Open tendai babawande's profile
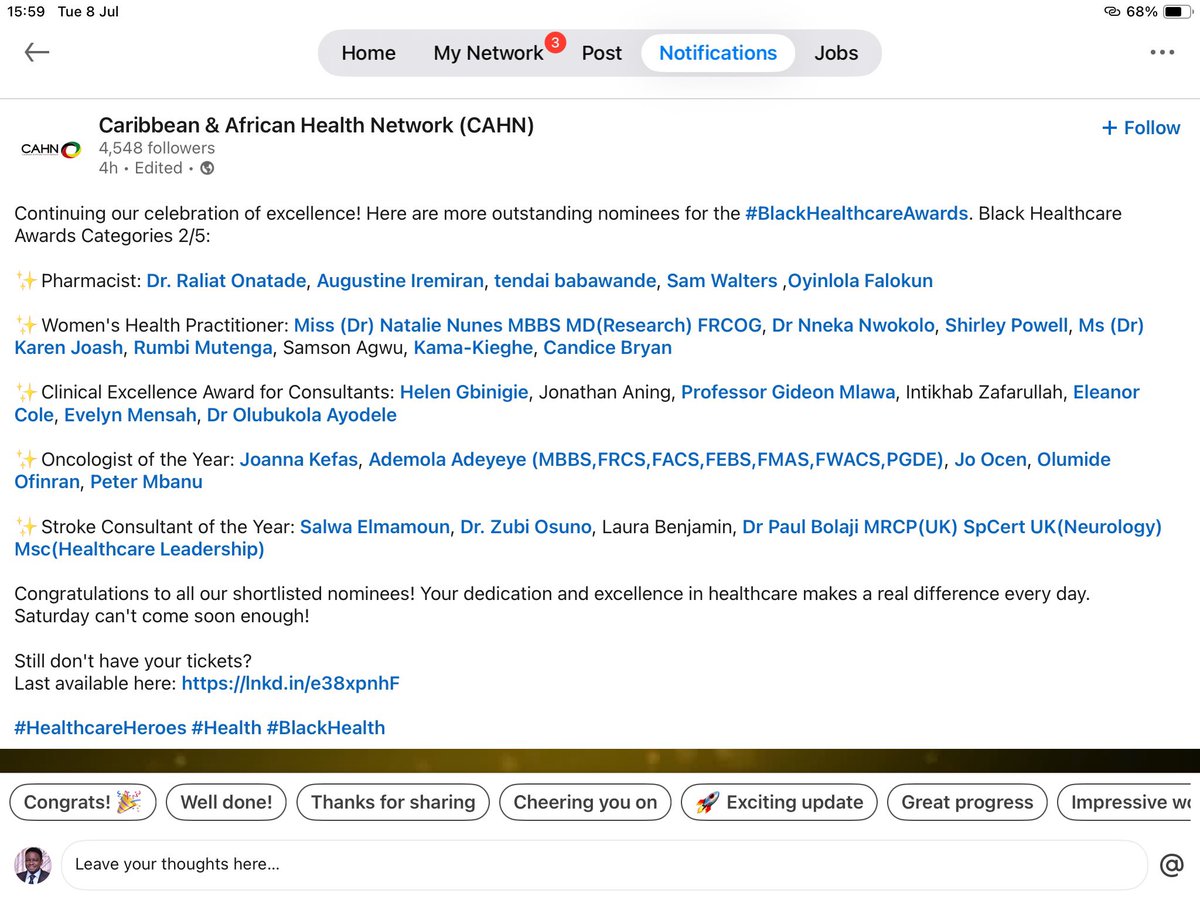Viewport: 1200px width, 900px height. (x=575, y=281)
